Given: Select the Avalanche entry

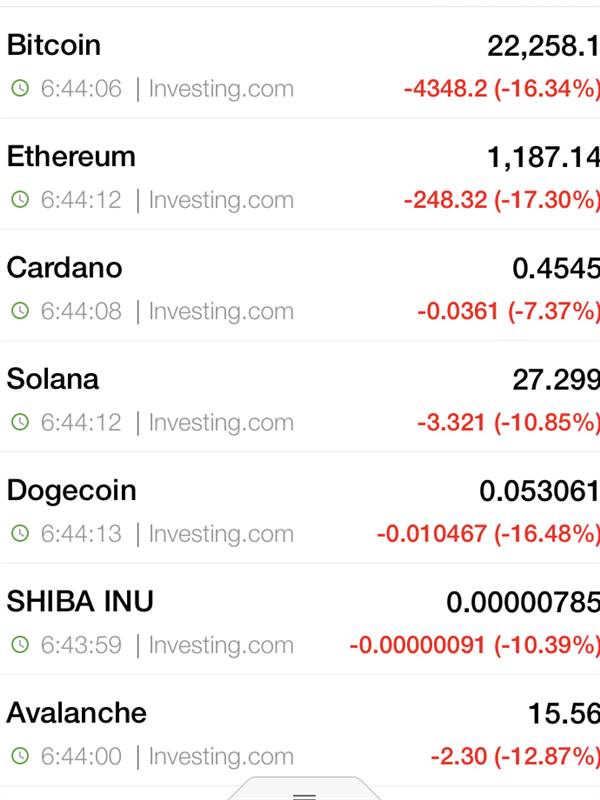Looking at the screenshot, I should (x=300, y=730).
